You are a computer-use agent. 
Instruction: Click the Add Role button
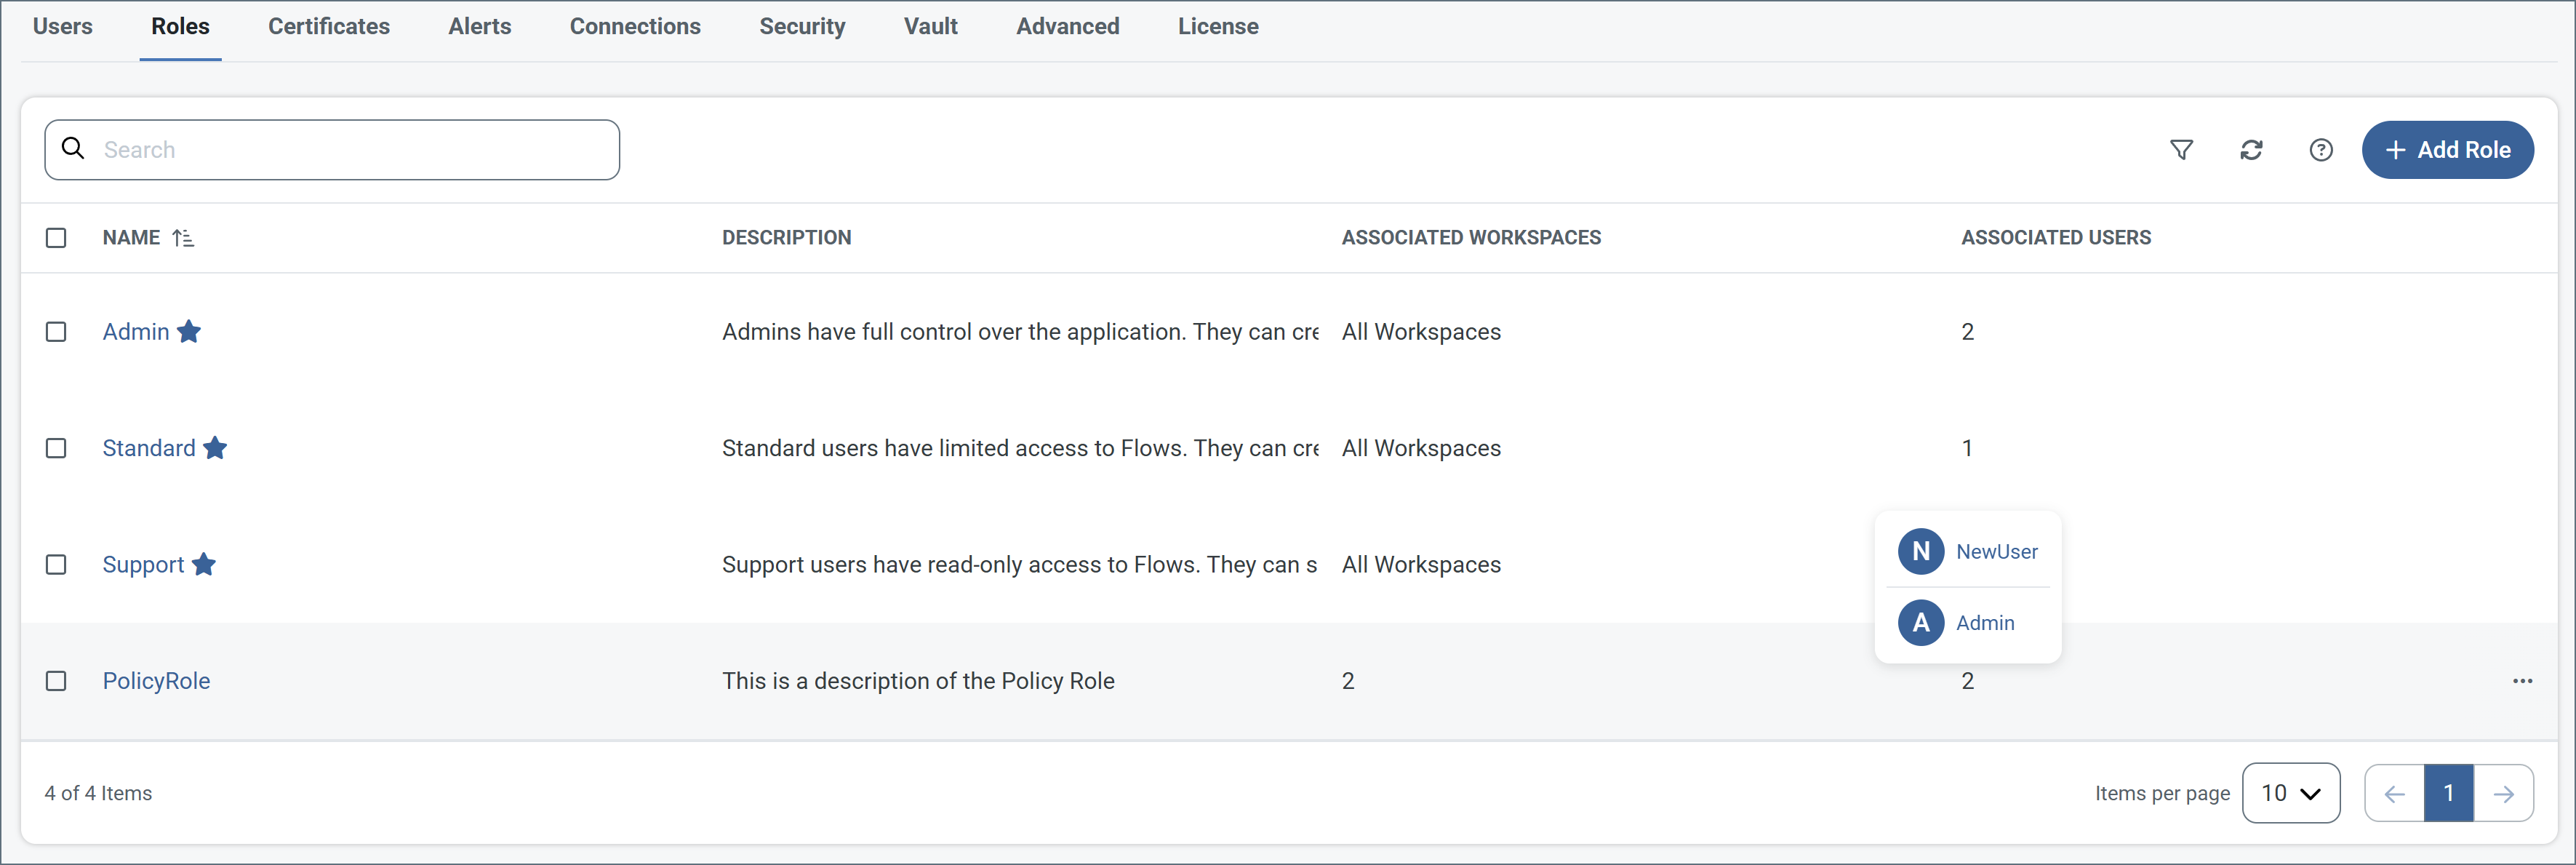coord(2447,150)
